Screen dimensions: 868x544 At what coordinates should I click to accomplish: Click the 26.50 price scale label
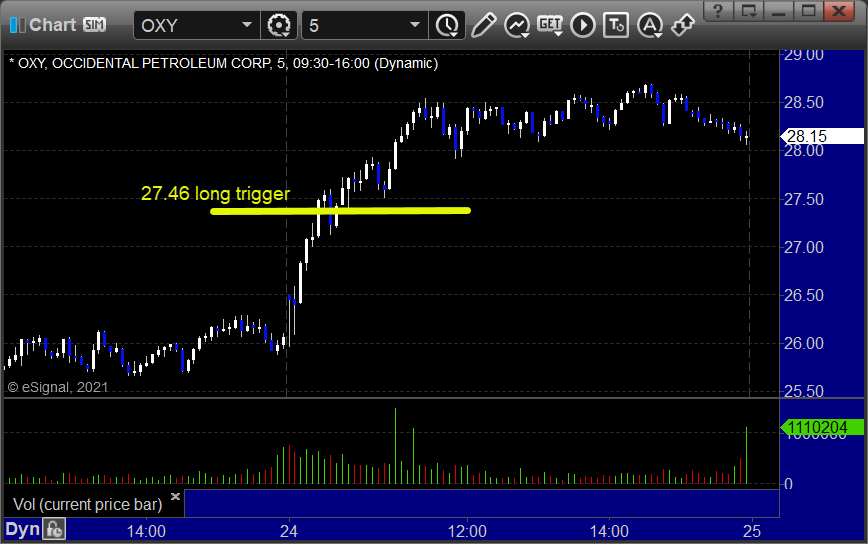[804, 295]
